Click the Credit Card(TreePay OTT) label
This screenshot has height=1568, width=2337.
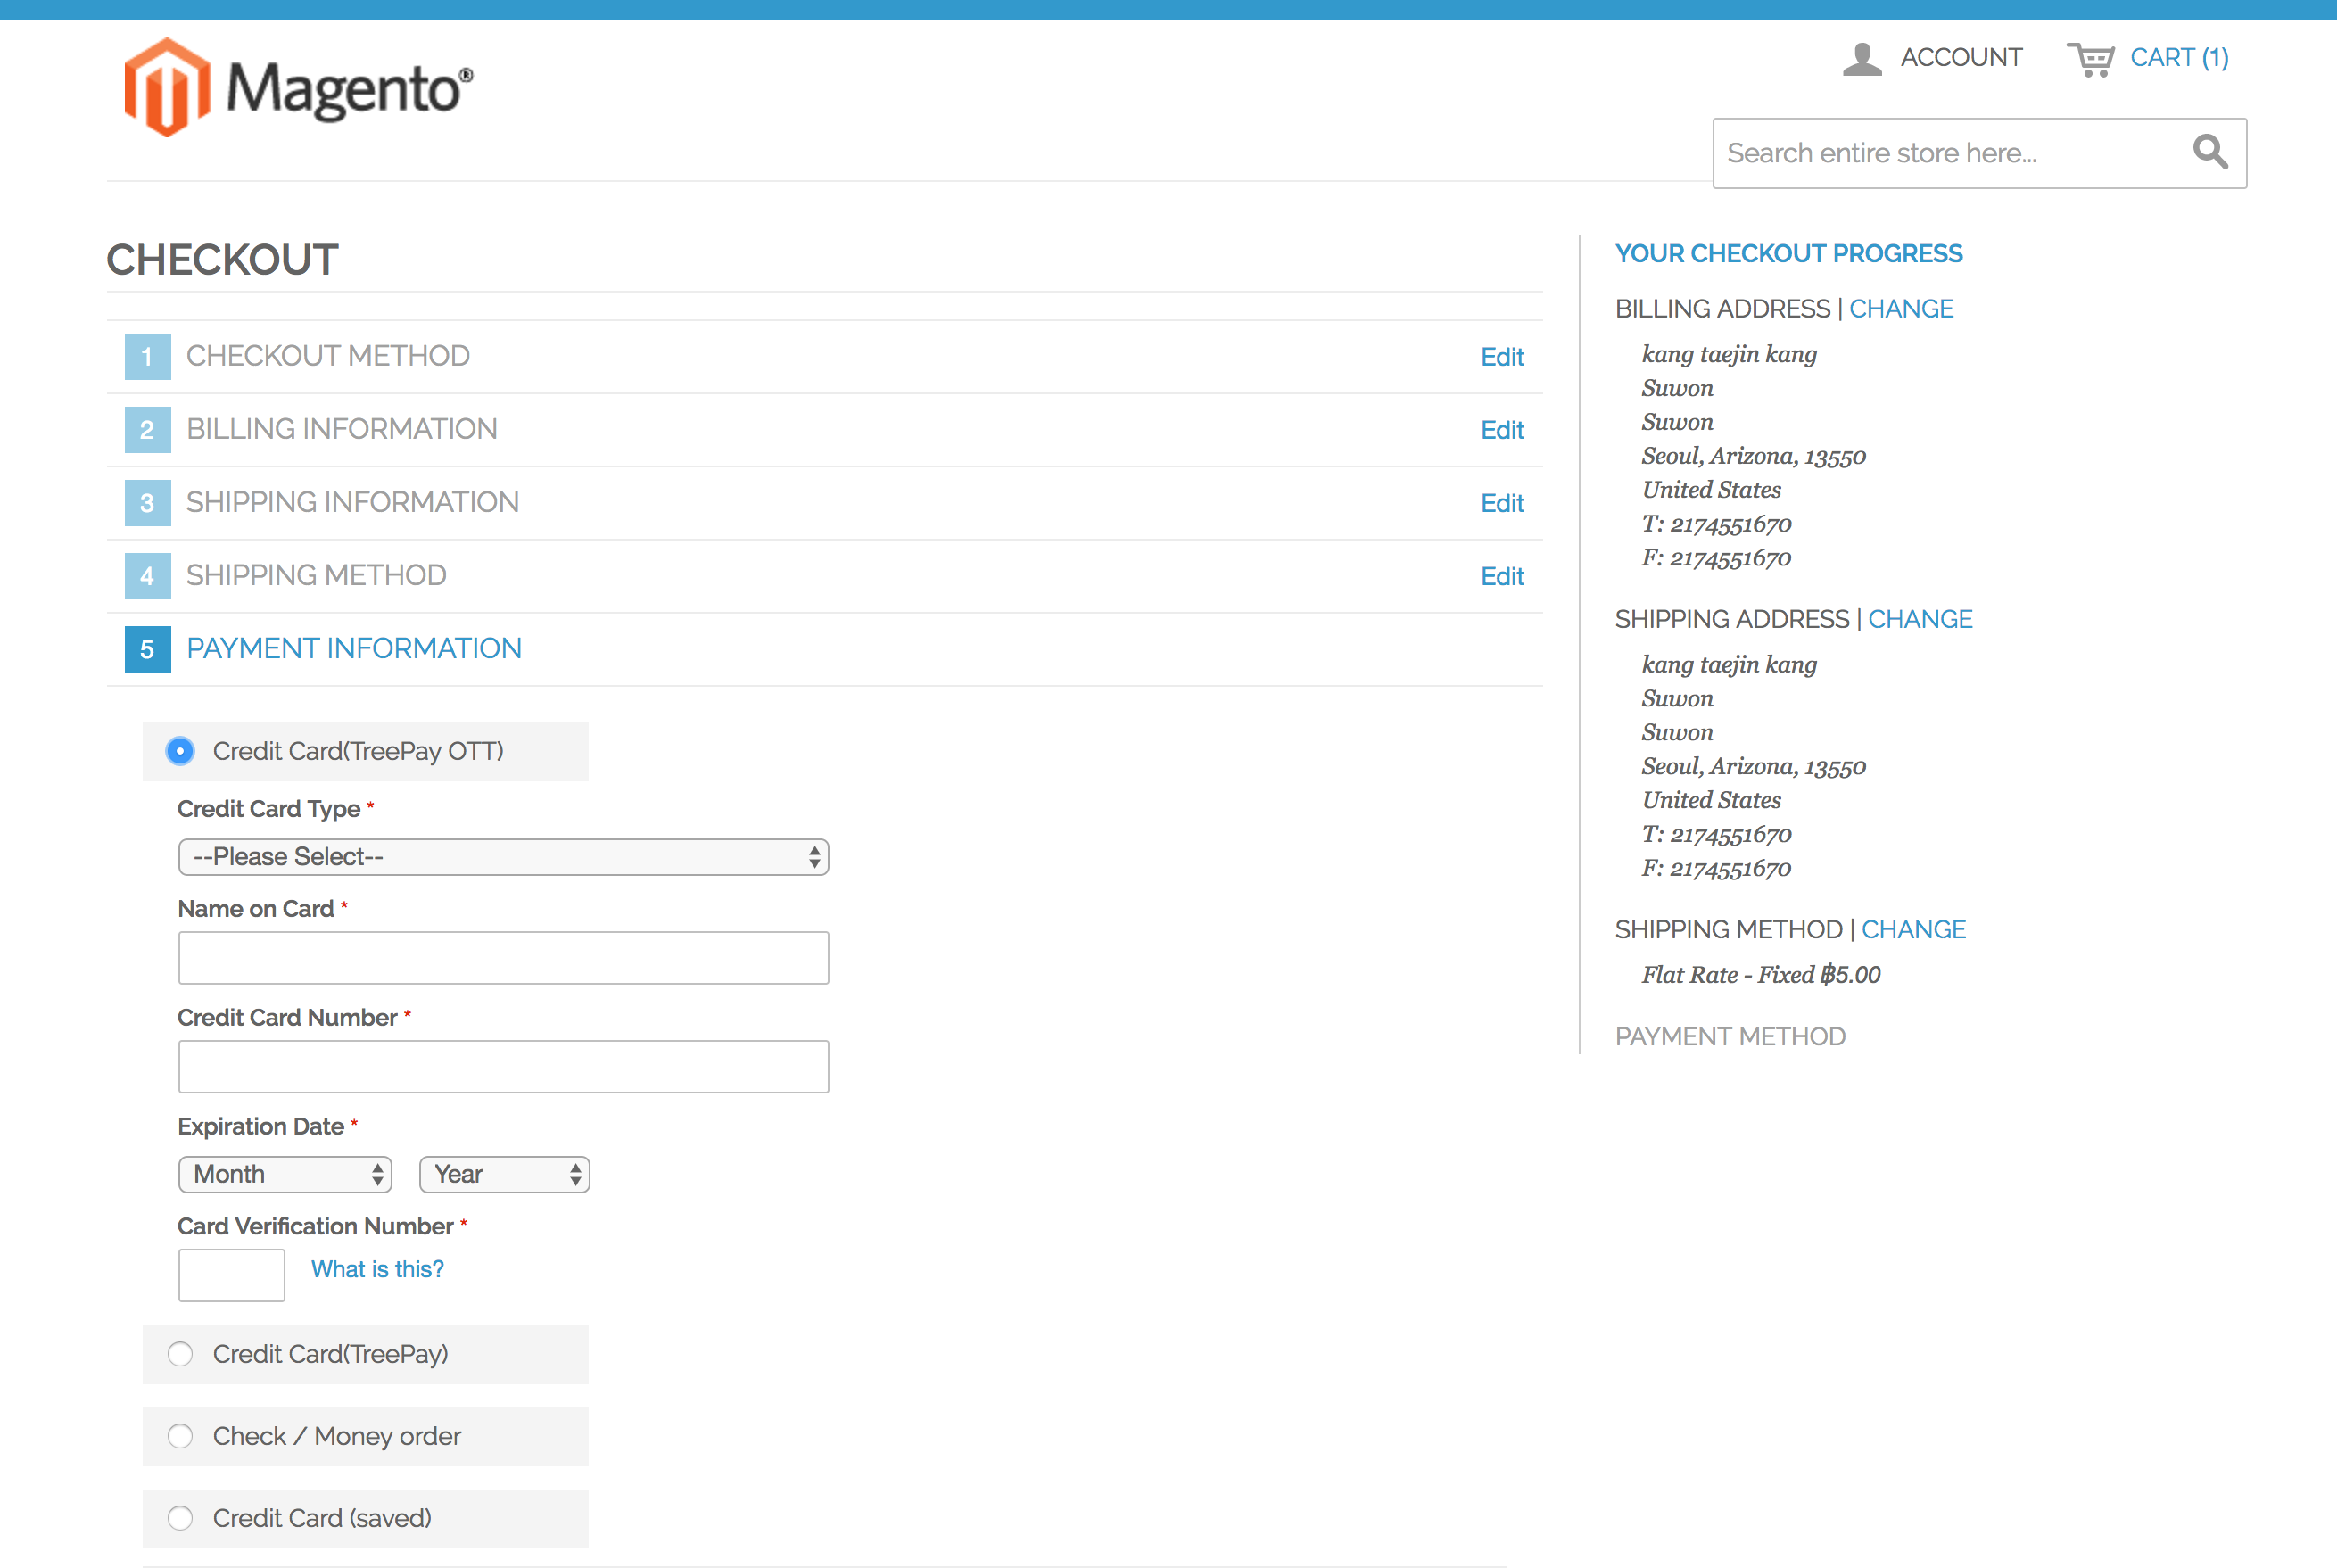(x=358, y=751)
